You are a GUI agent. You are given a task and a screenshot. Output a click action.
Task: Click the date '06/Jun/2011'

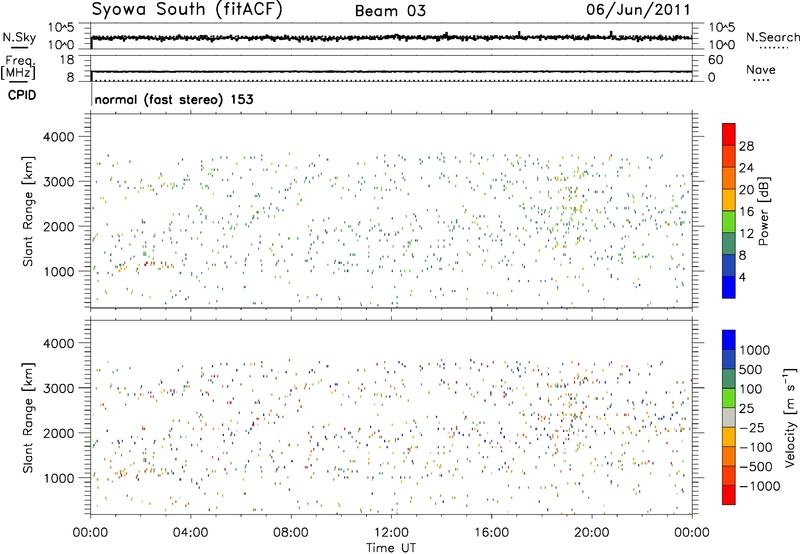638,10
